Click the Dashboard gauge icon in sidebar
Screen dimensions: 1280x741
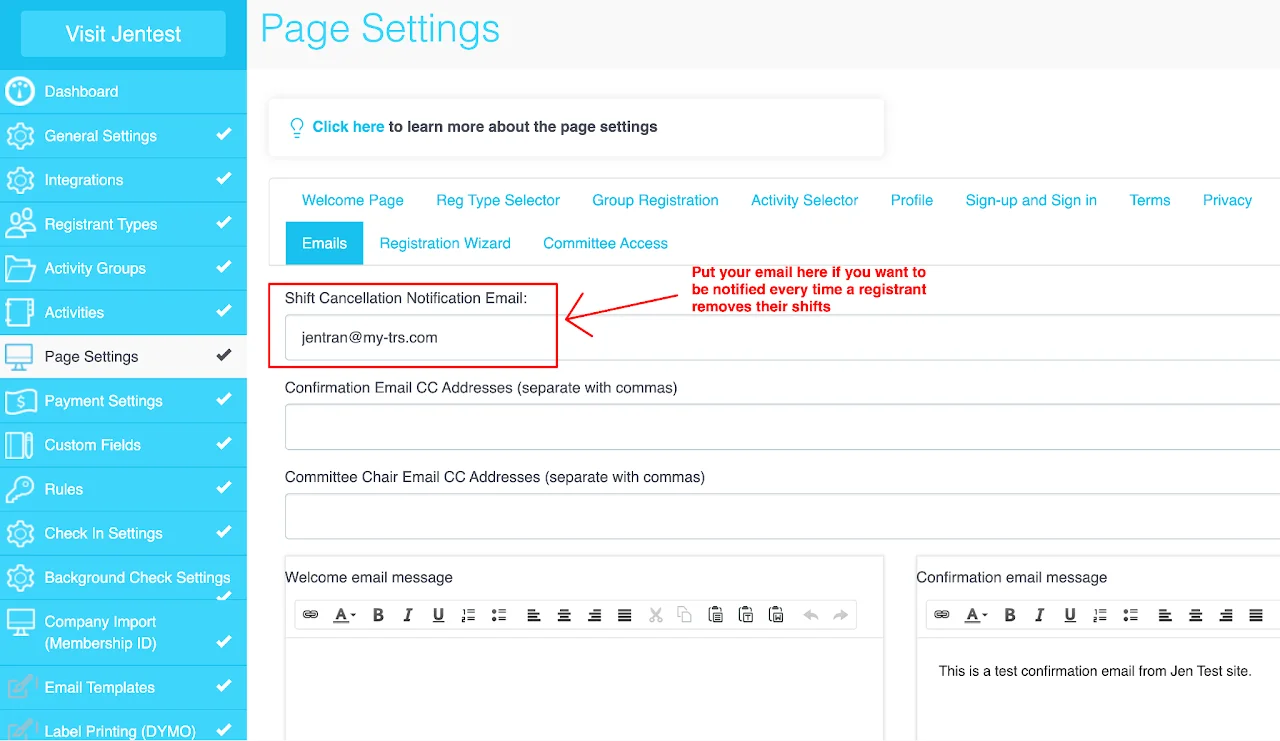coord(20,91)
